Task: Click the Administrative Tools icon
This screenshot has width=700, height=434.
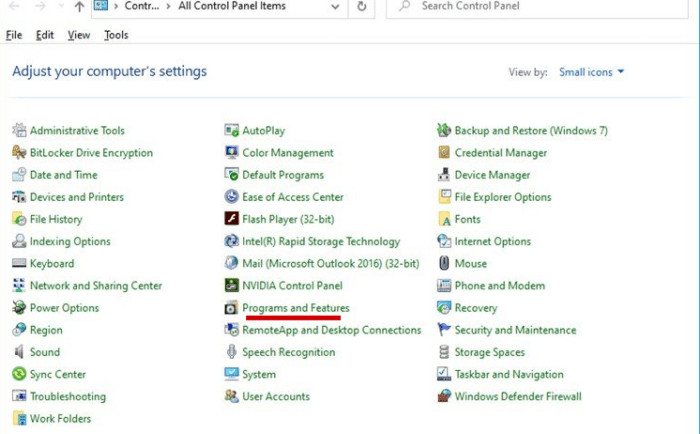Action: point(19,130)
